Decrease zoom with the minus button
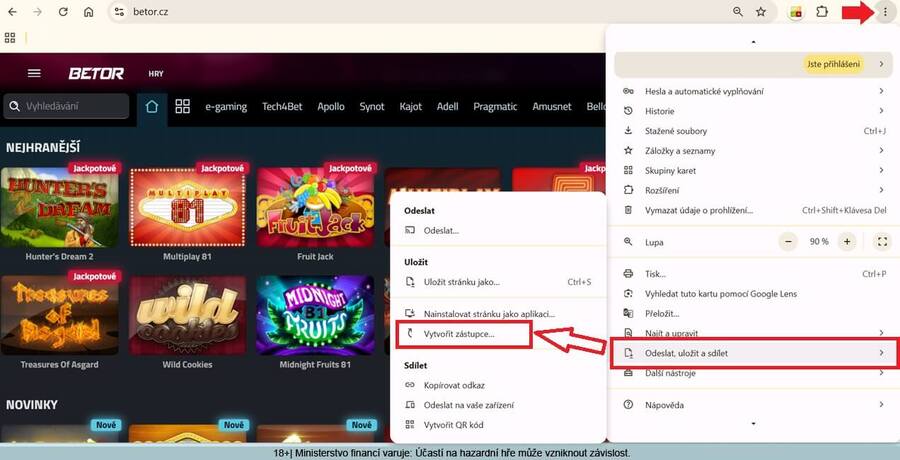Image resolution: width=900 pixels, height=460 pixels. [x=788, y=242]
